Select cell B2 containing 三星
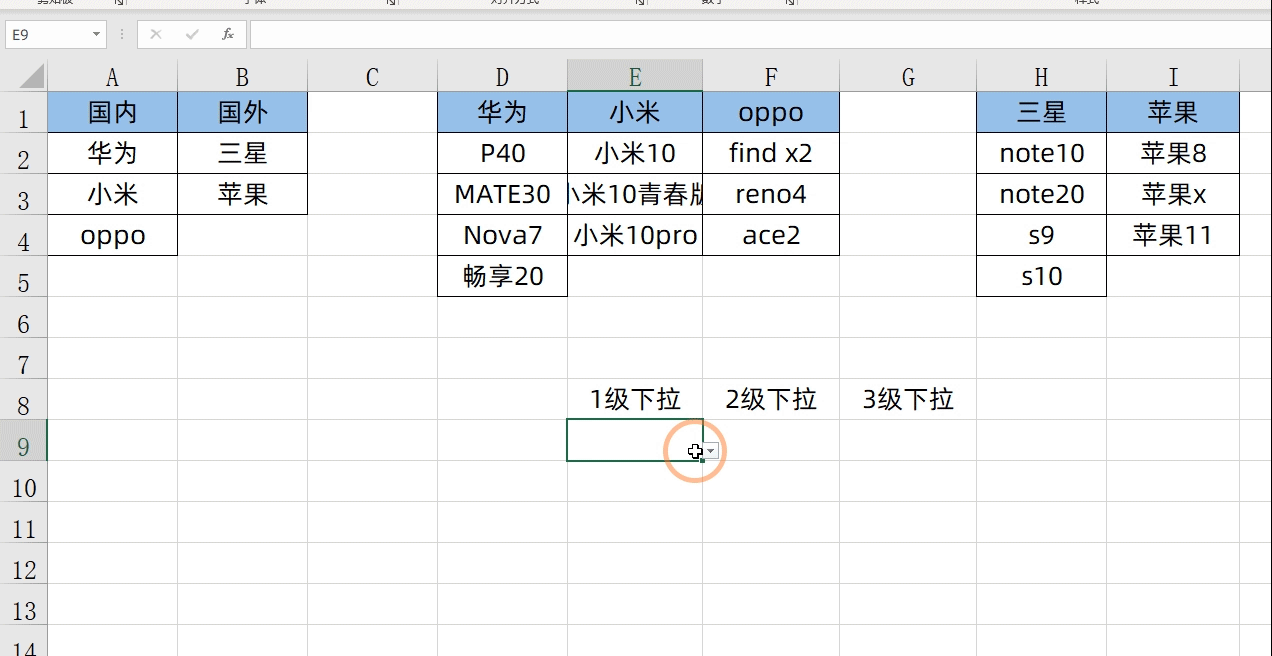This screenshot has width=1272, height=656. [x=242, y=153]
